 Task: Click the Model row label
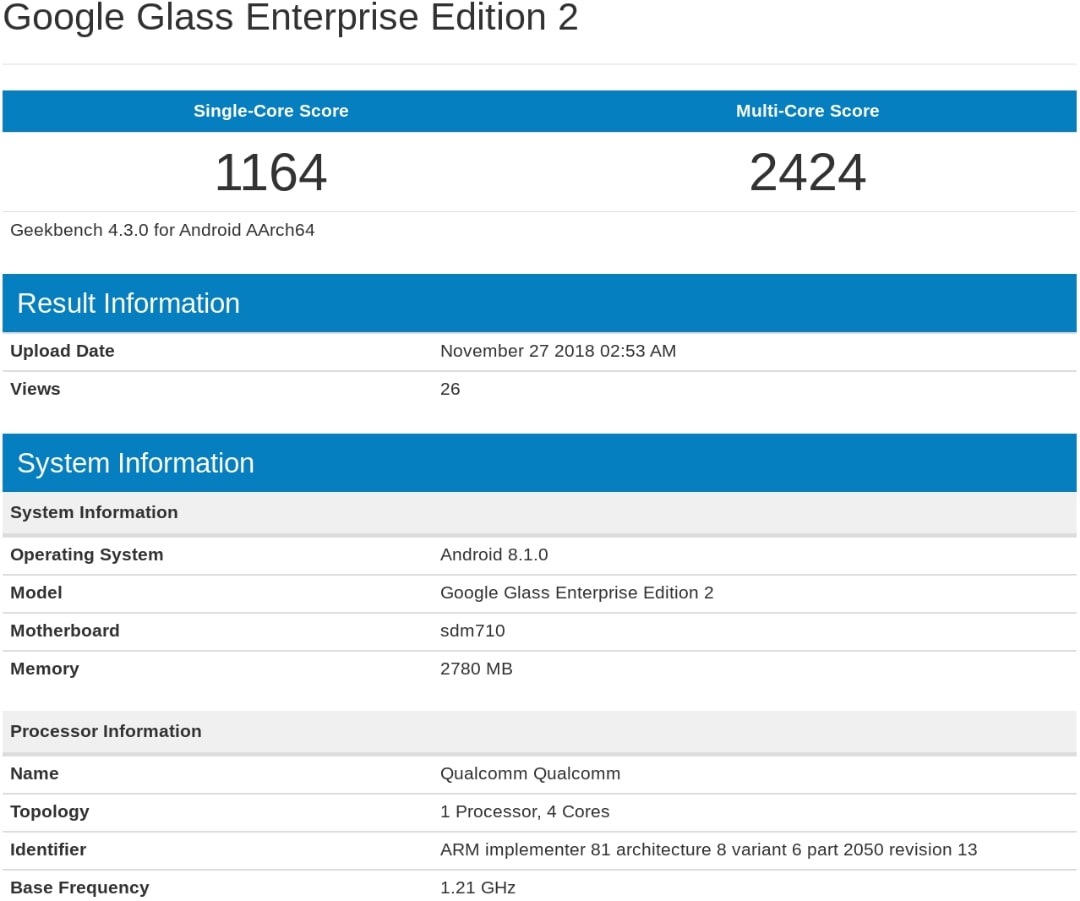(36, 593)
